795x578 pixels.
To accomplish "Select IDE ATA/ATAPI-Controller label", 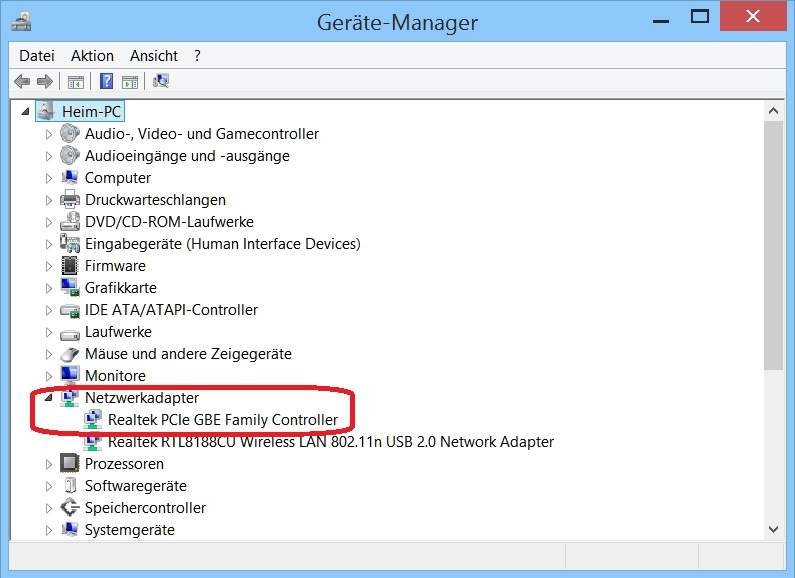I will click(x=171, y=310).
